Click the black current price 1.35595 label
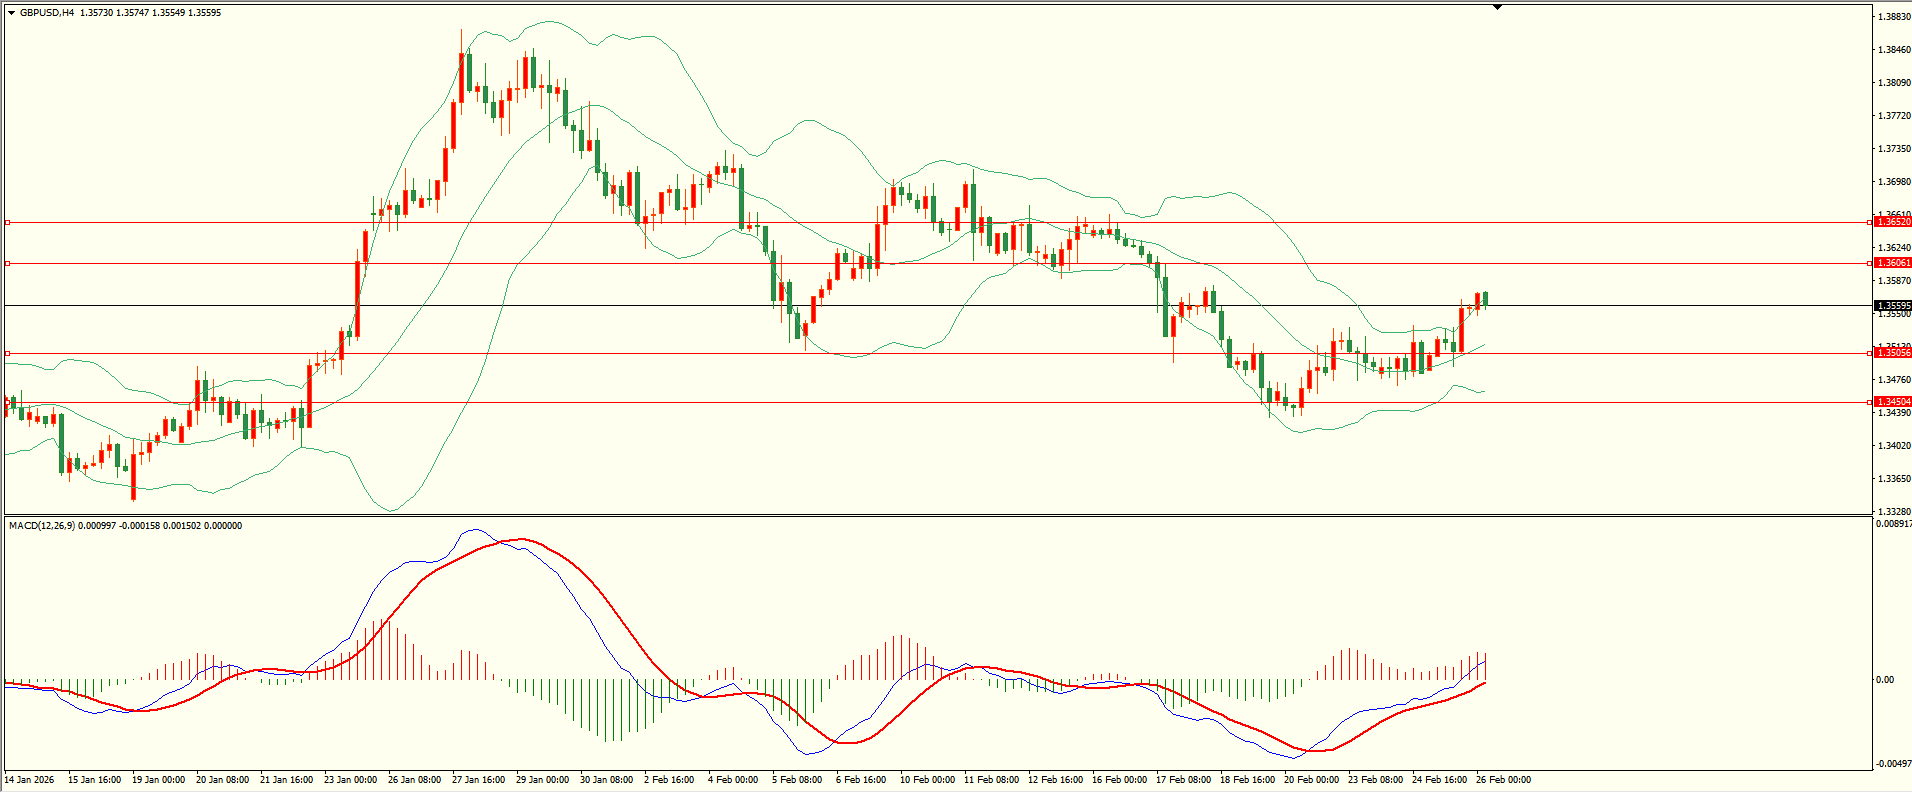The width and height of the screenshot is (1912, 793). click(x=1893, y=306)
